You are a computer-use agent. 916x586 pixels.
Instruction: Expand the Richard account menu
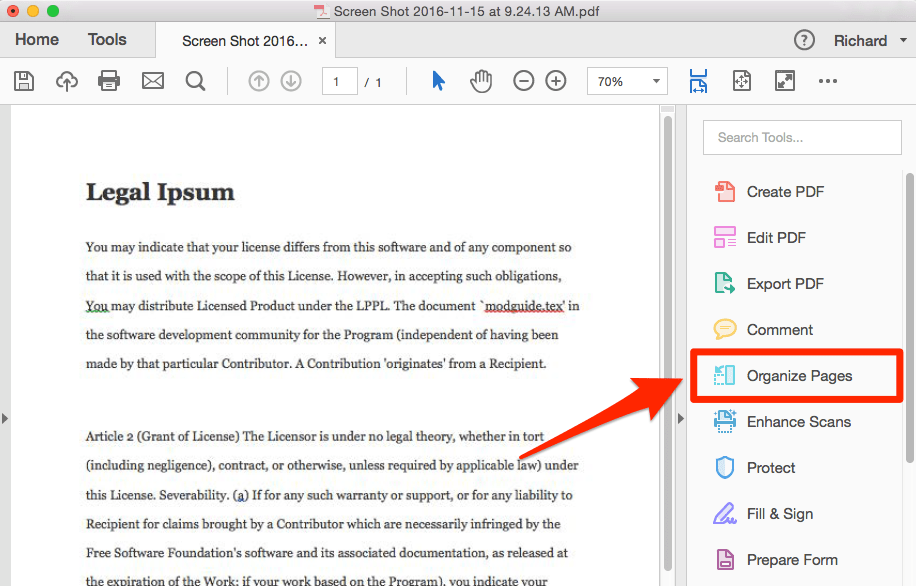(x=871, y=41)
